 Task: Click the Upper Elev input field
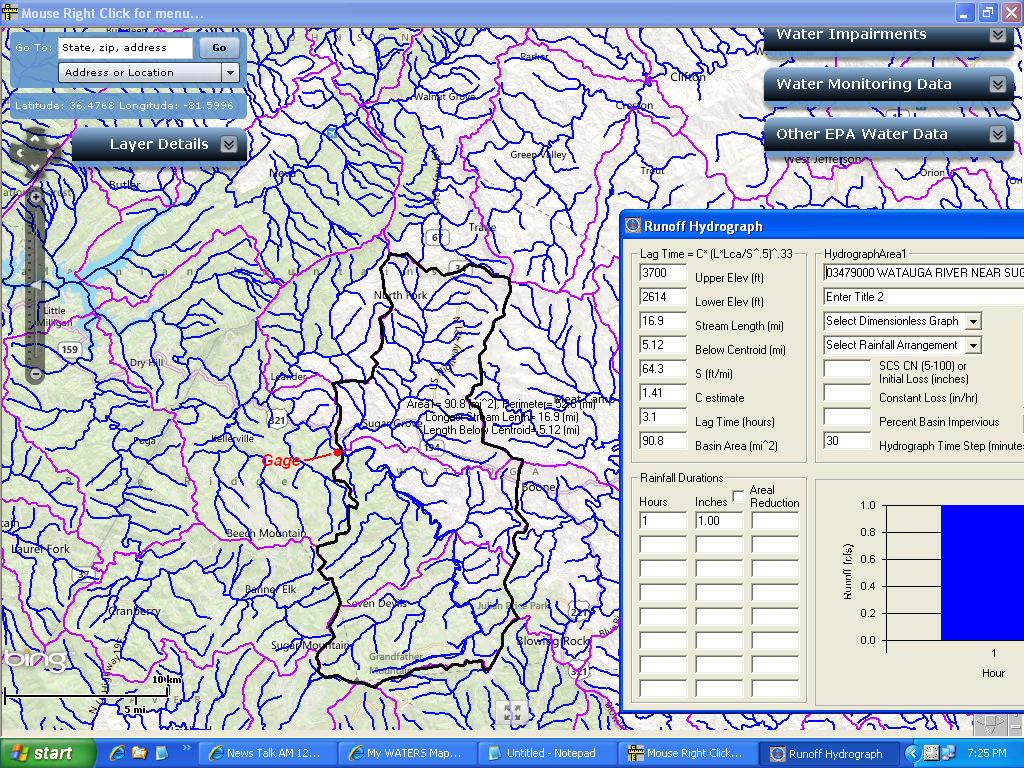click(663, 273)
